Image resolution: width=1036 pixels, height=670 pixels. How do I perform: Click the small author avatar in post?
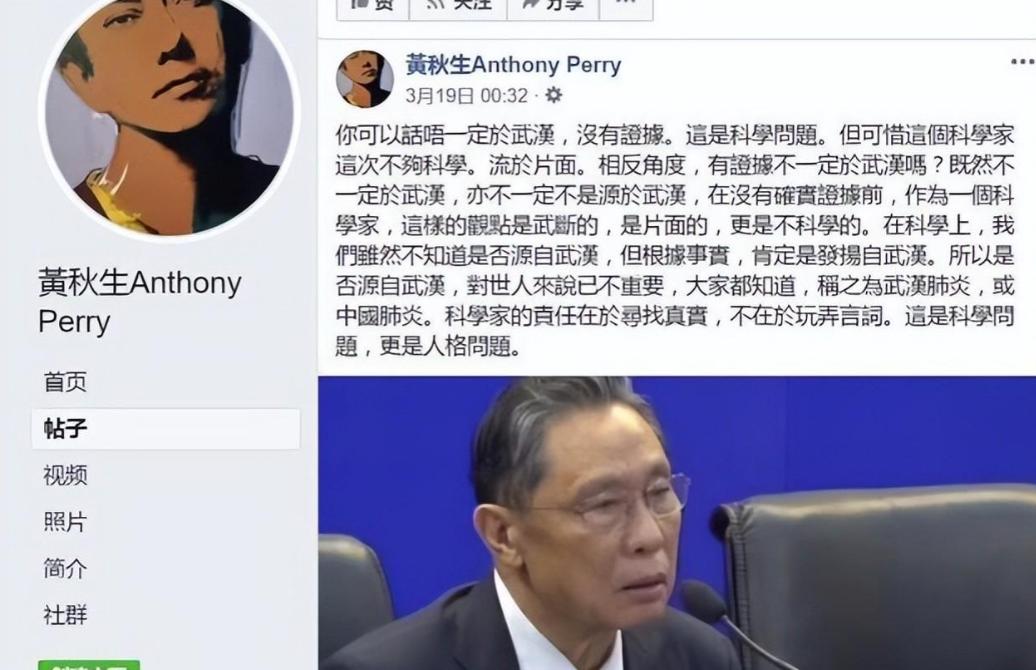pos(365,79)
